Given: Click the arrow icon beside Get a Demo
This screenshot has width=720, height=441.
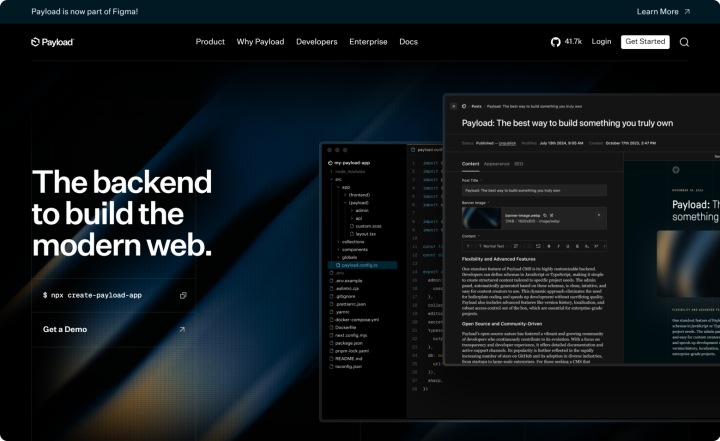Looking at the screenshot, I should [182, 329].
